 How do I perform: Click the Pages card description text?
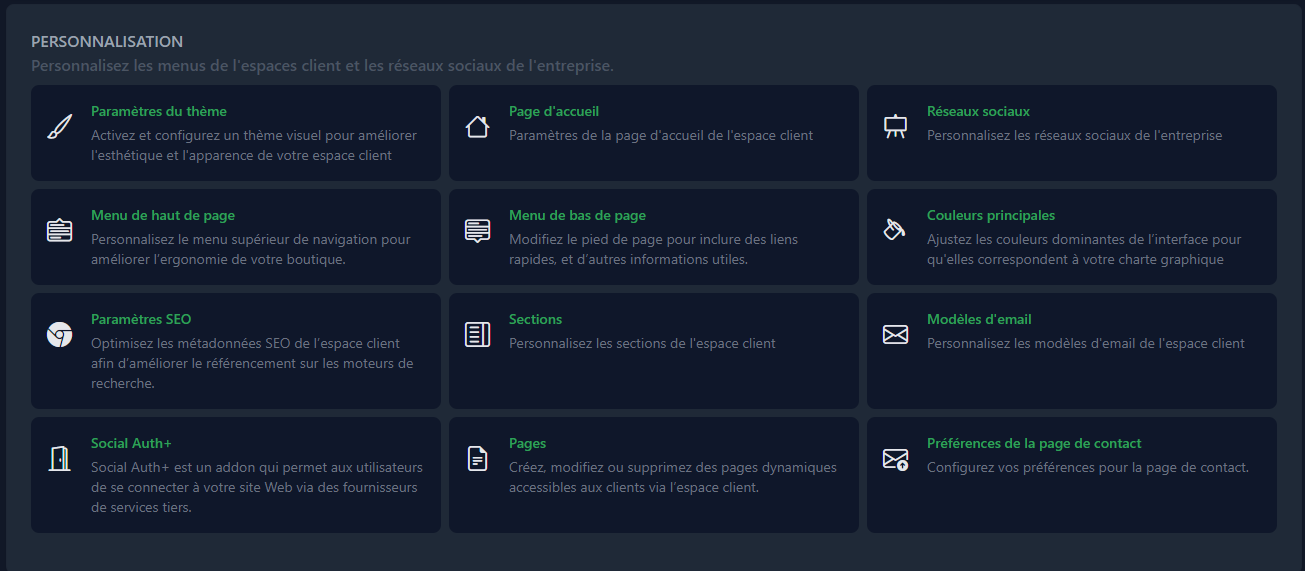point(672,478)
